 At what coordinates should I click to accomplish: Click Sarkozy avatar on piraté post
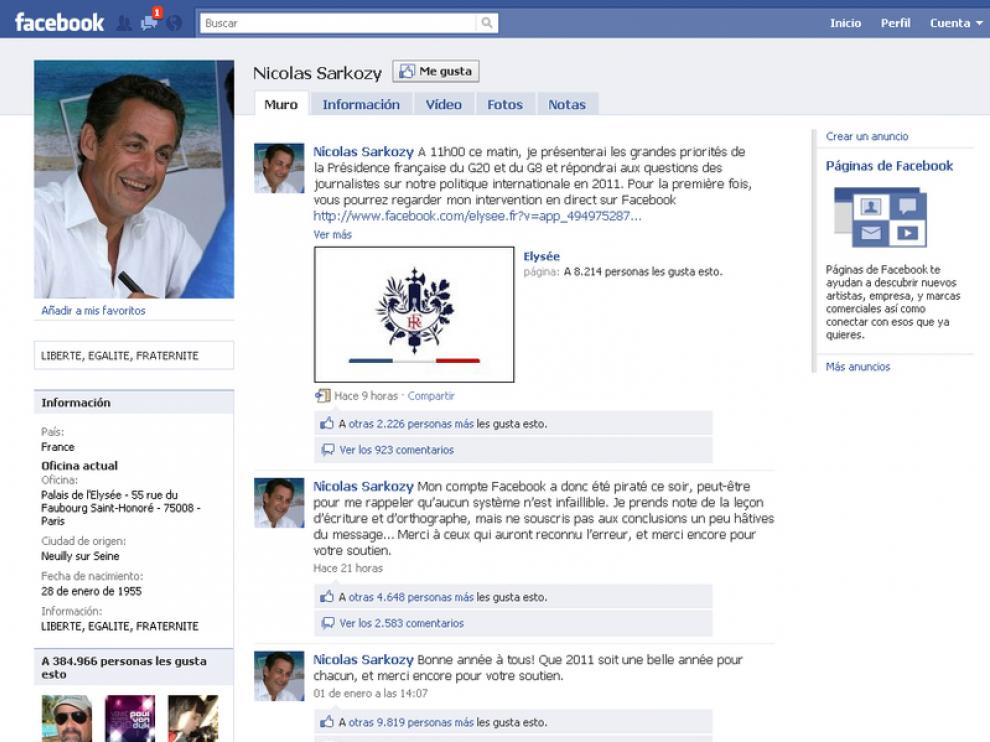point(279,503)
